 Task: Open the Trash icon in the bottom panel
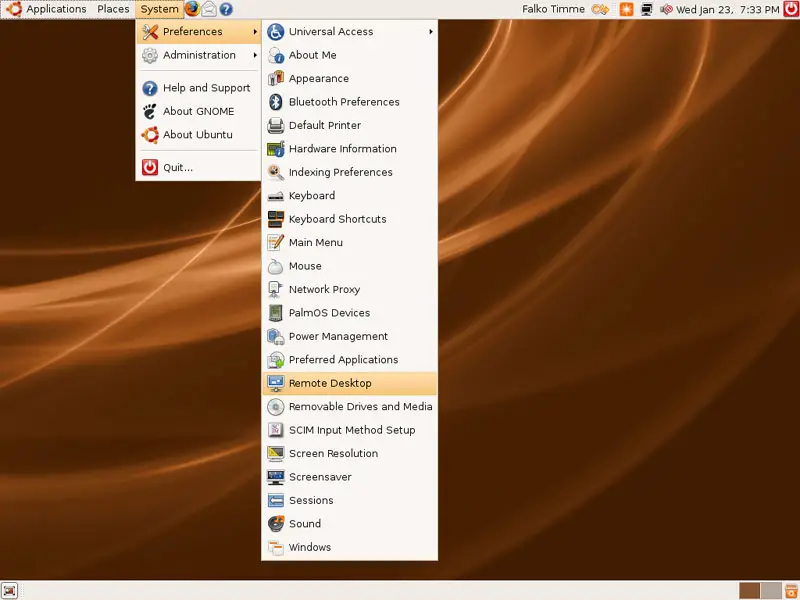point(792,591)
